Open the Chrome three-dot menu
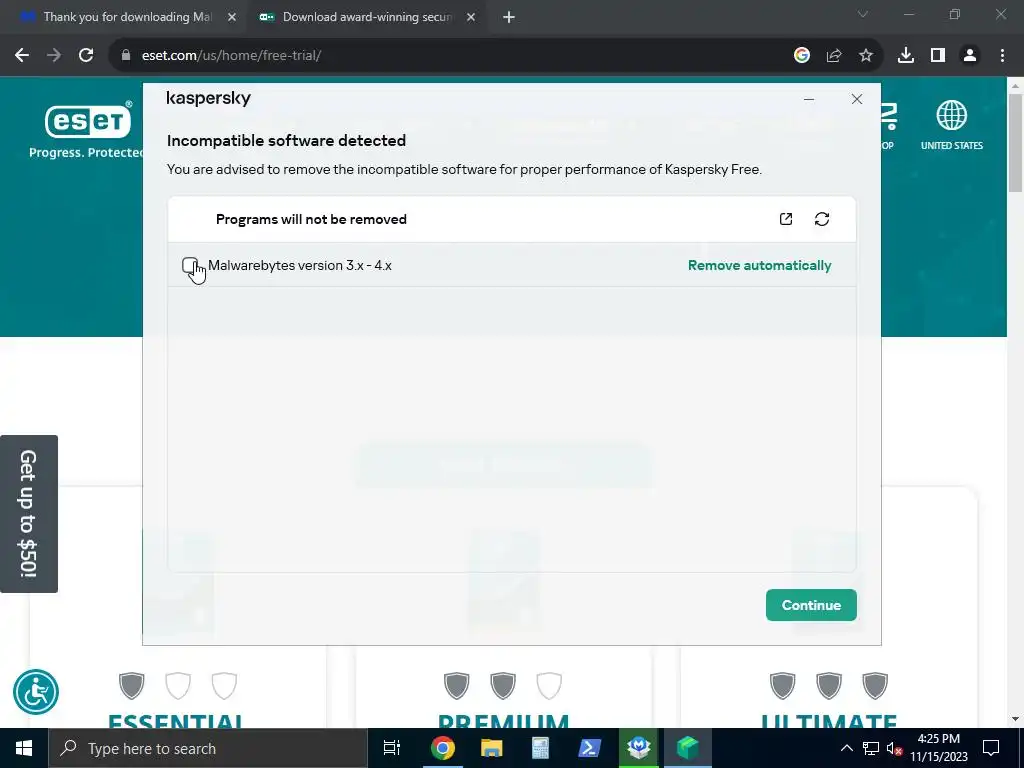1024x768 pixels. tap(1002, 56)
